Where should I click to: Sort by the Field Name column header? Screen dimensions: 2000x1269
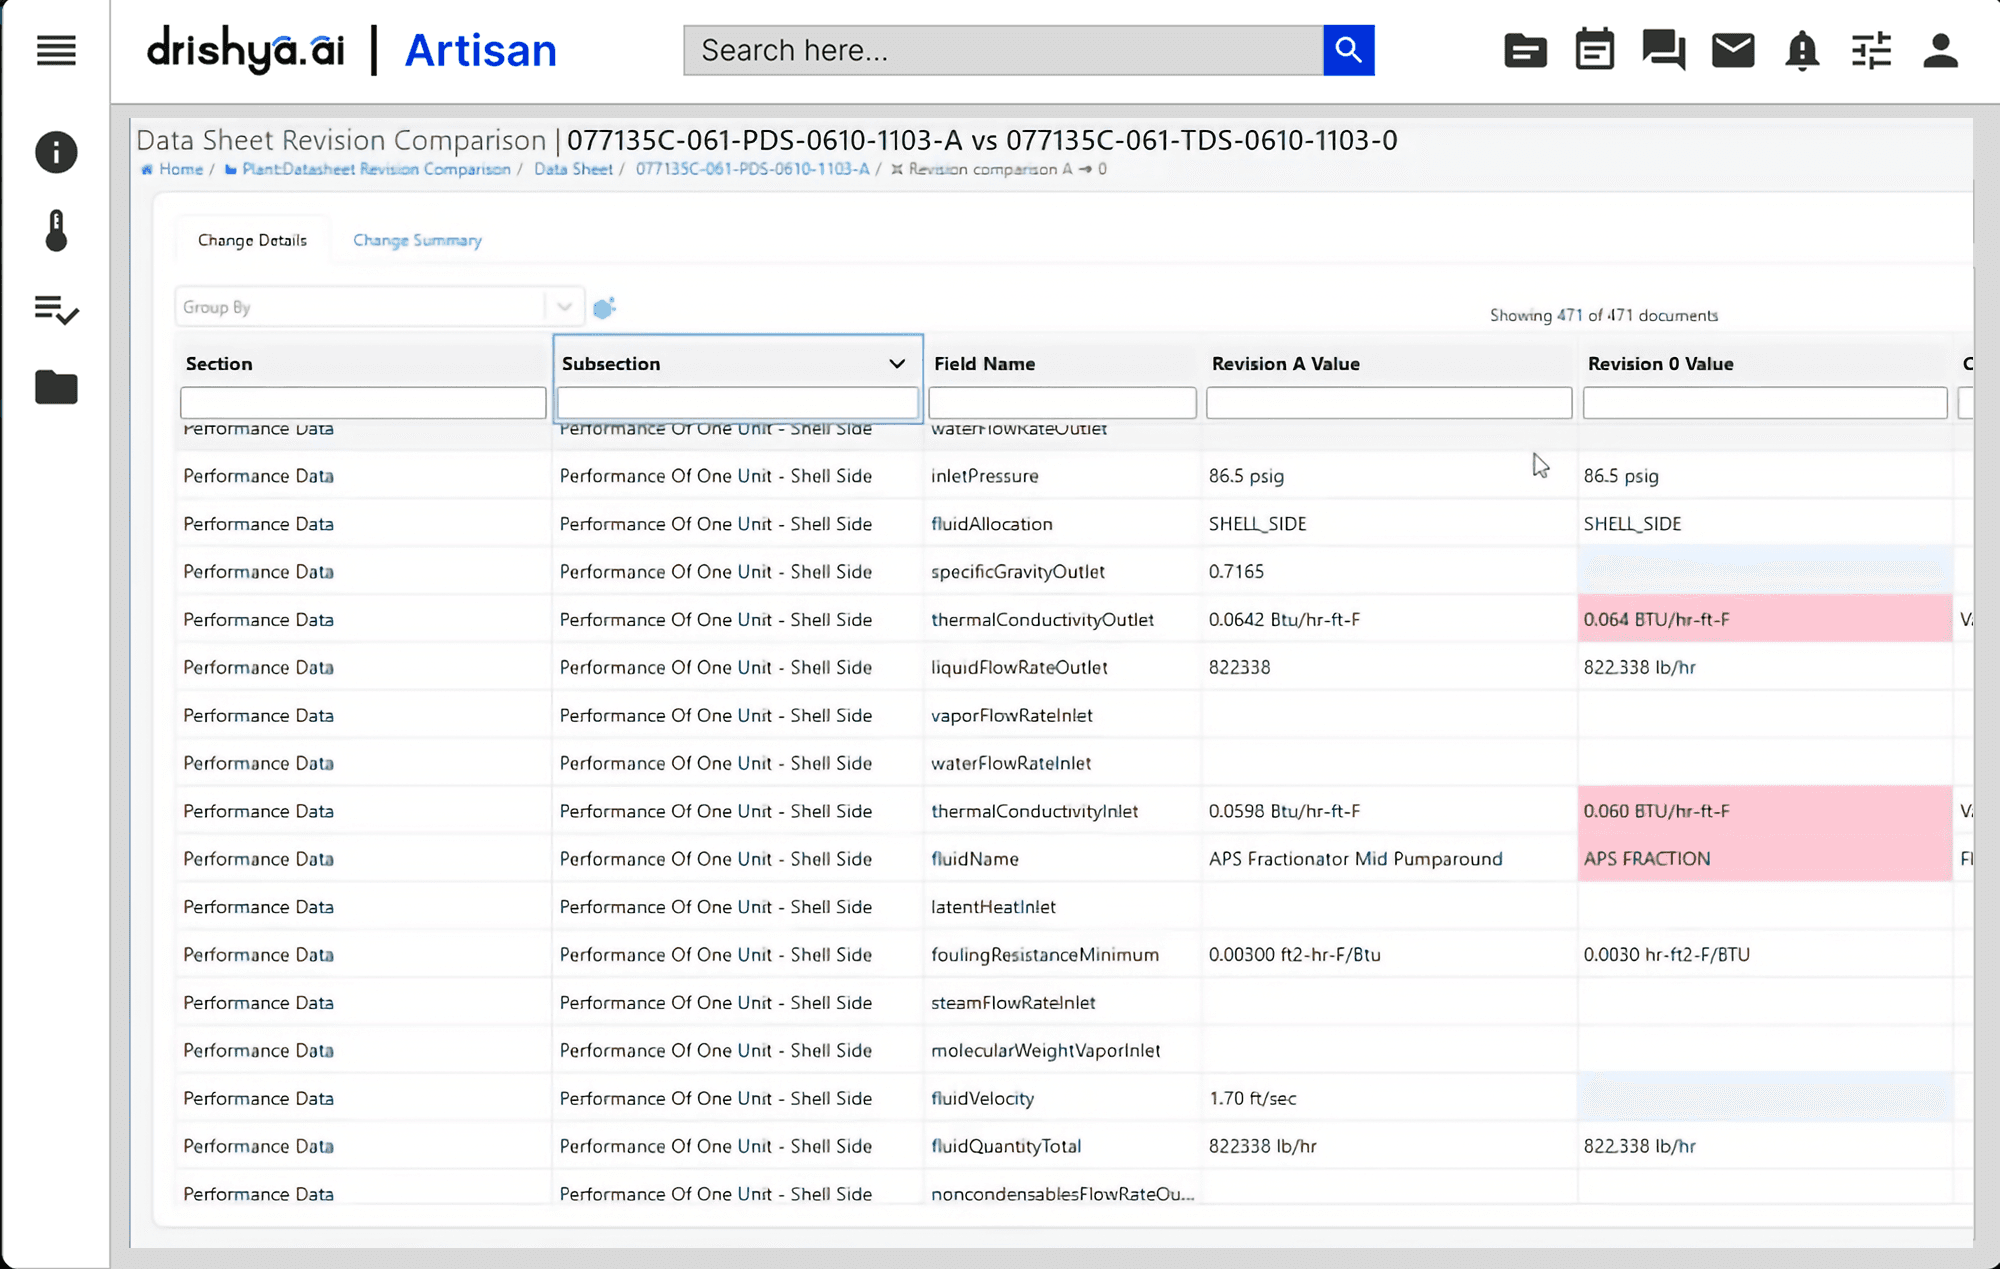click(x=984, y=364)
